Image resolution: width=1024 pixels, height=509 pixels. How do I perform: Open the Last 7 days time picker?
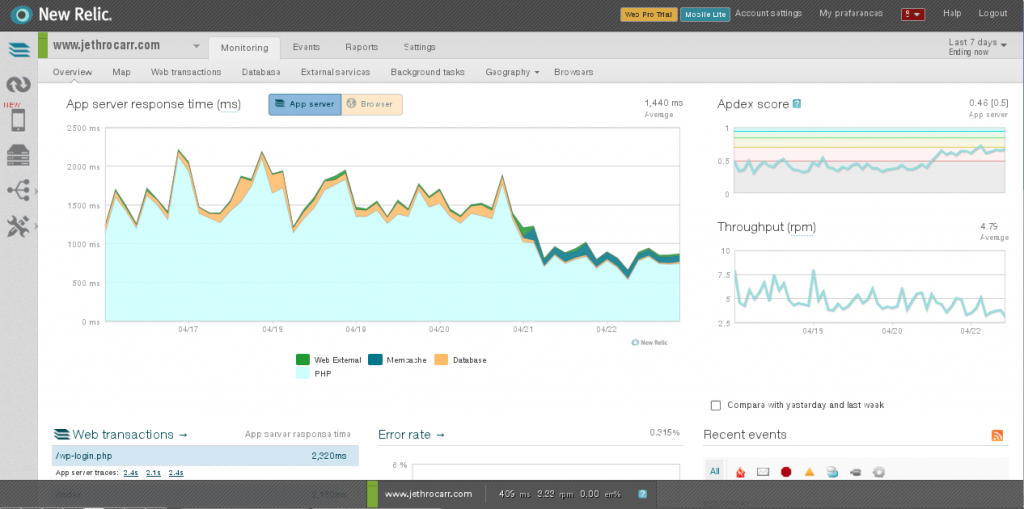[x=977, y=47]
